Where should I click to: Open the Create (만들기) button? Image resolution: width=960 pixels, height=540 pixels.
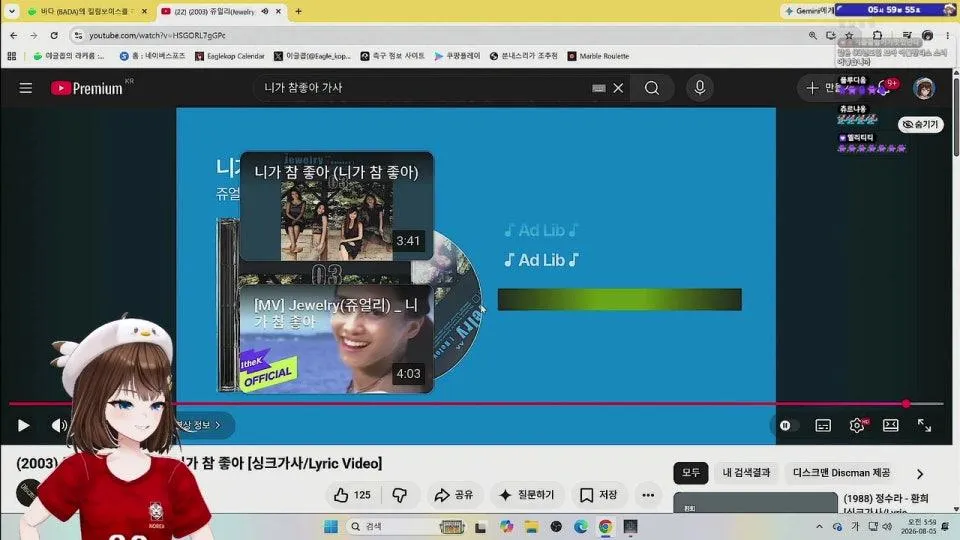(823, 88)
